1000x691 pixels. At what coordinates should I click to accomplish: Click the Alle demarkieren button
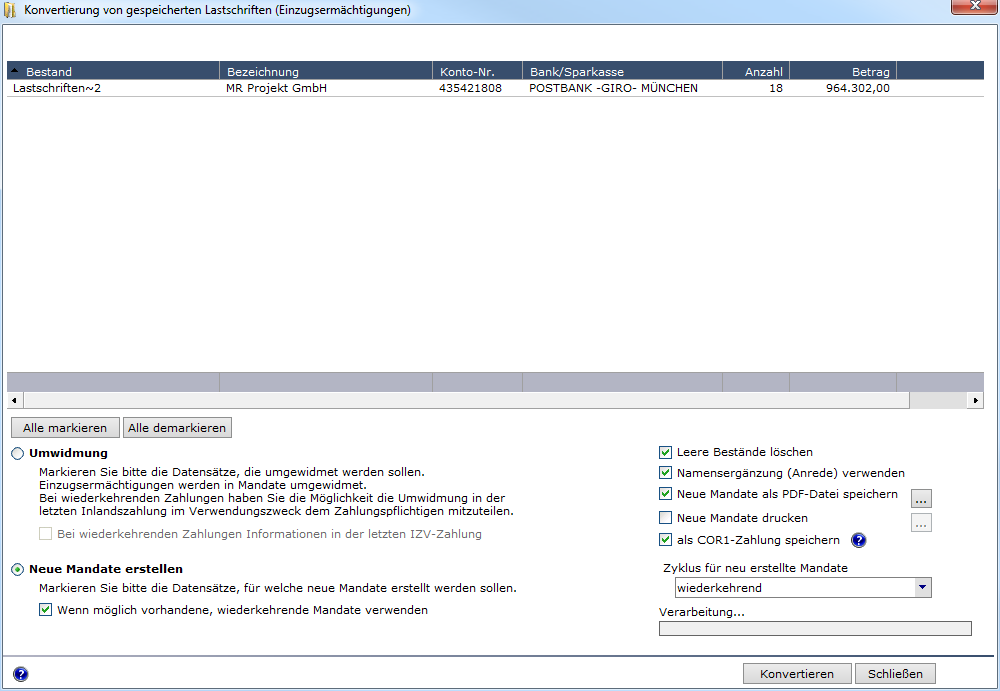(x=177, y=427)
